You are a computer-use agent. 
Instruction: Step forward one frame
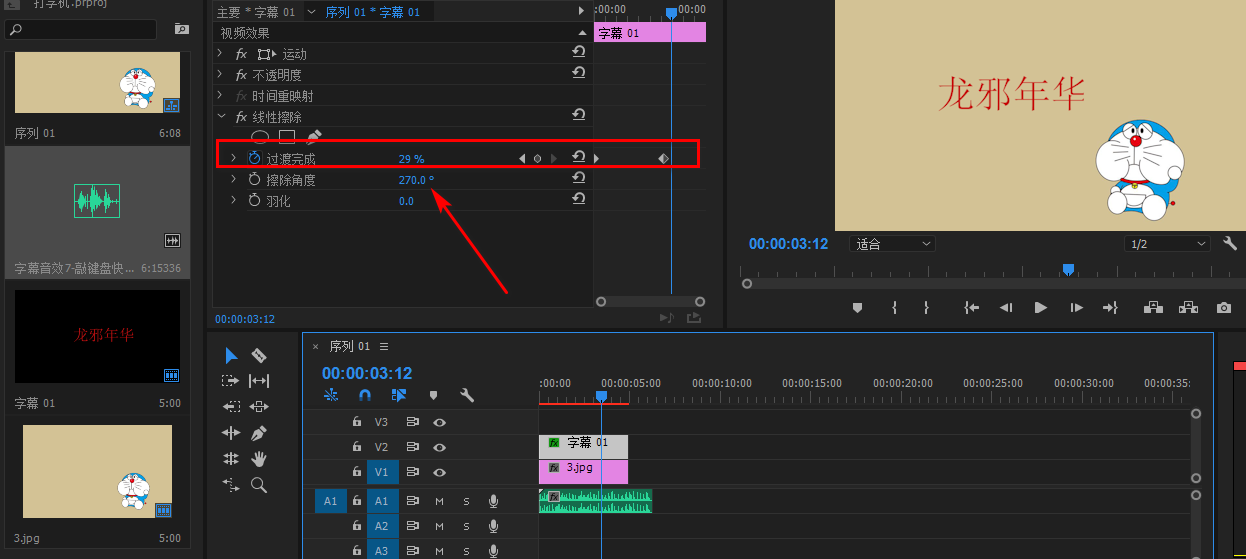[1076, 308]
